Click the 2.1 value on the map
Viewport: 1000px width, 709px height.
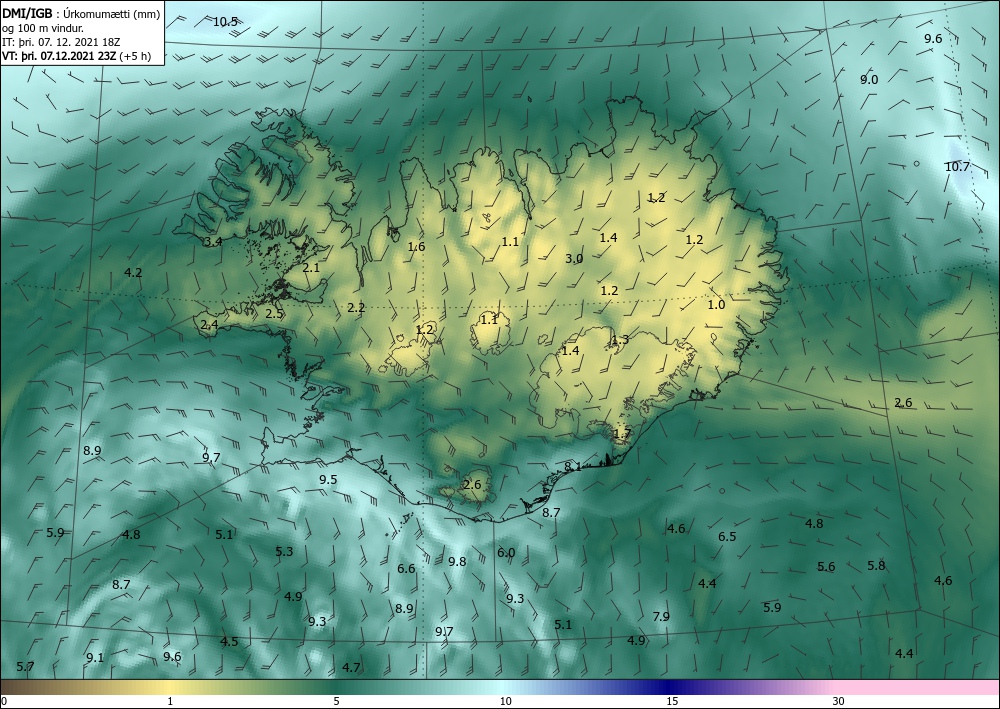click(311, 268)
